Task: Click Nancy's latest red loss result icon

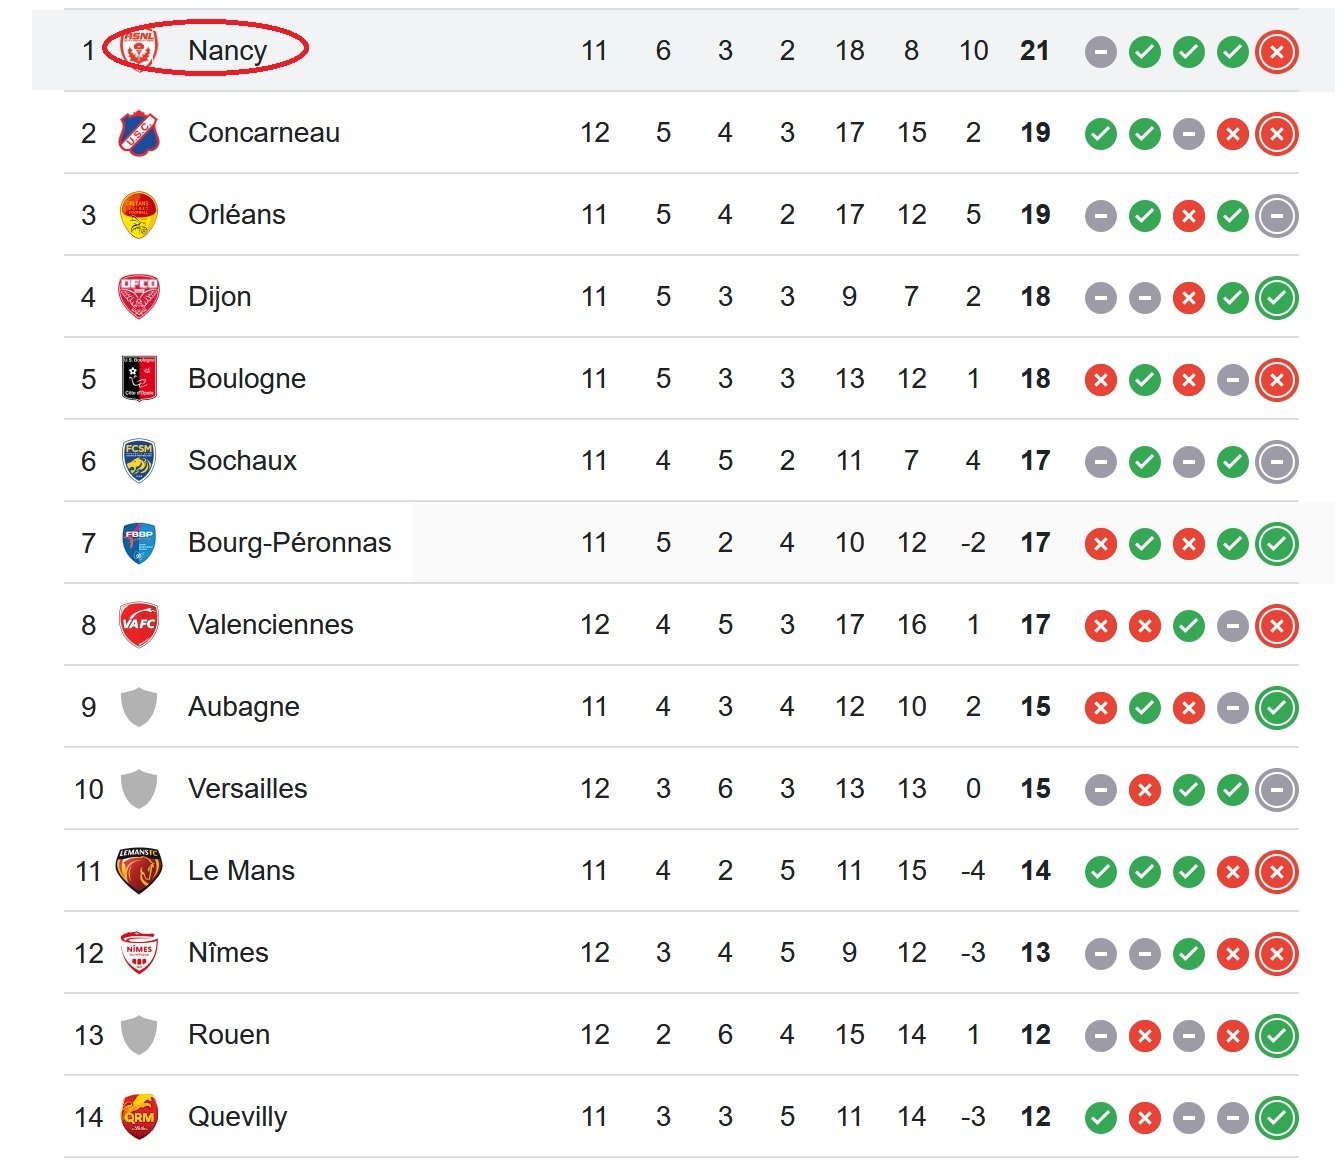Action: (1277, 51)
